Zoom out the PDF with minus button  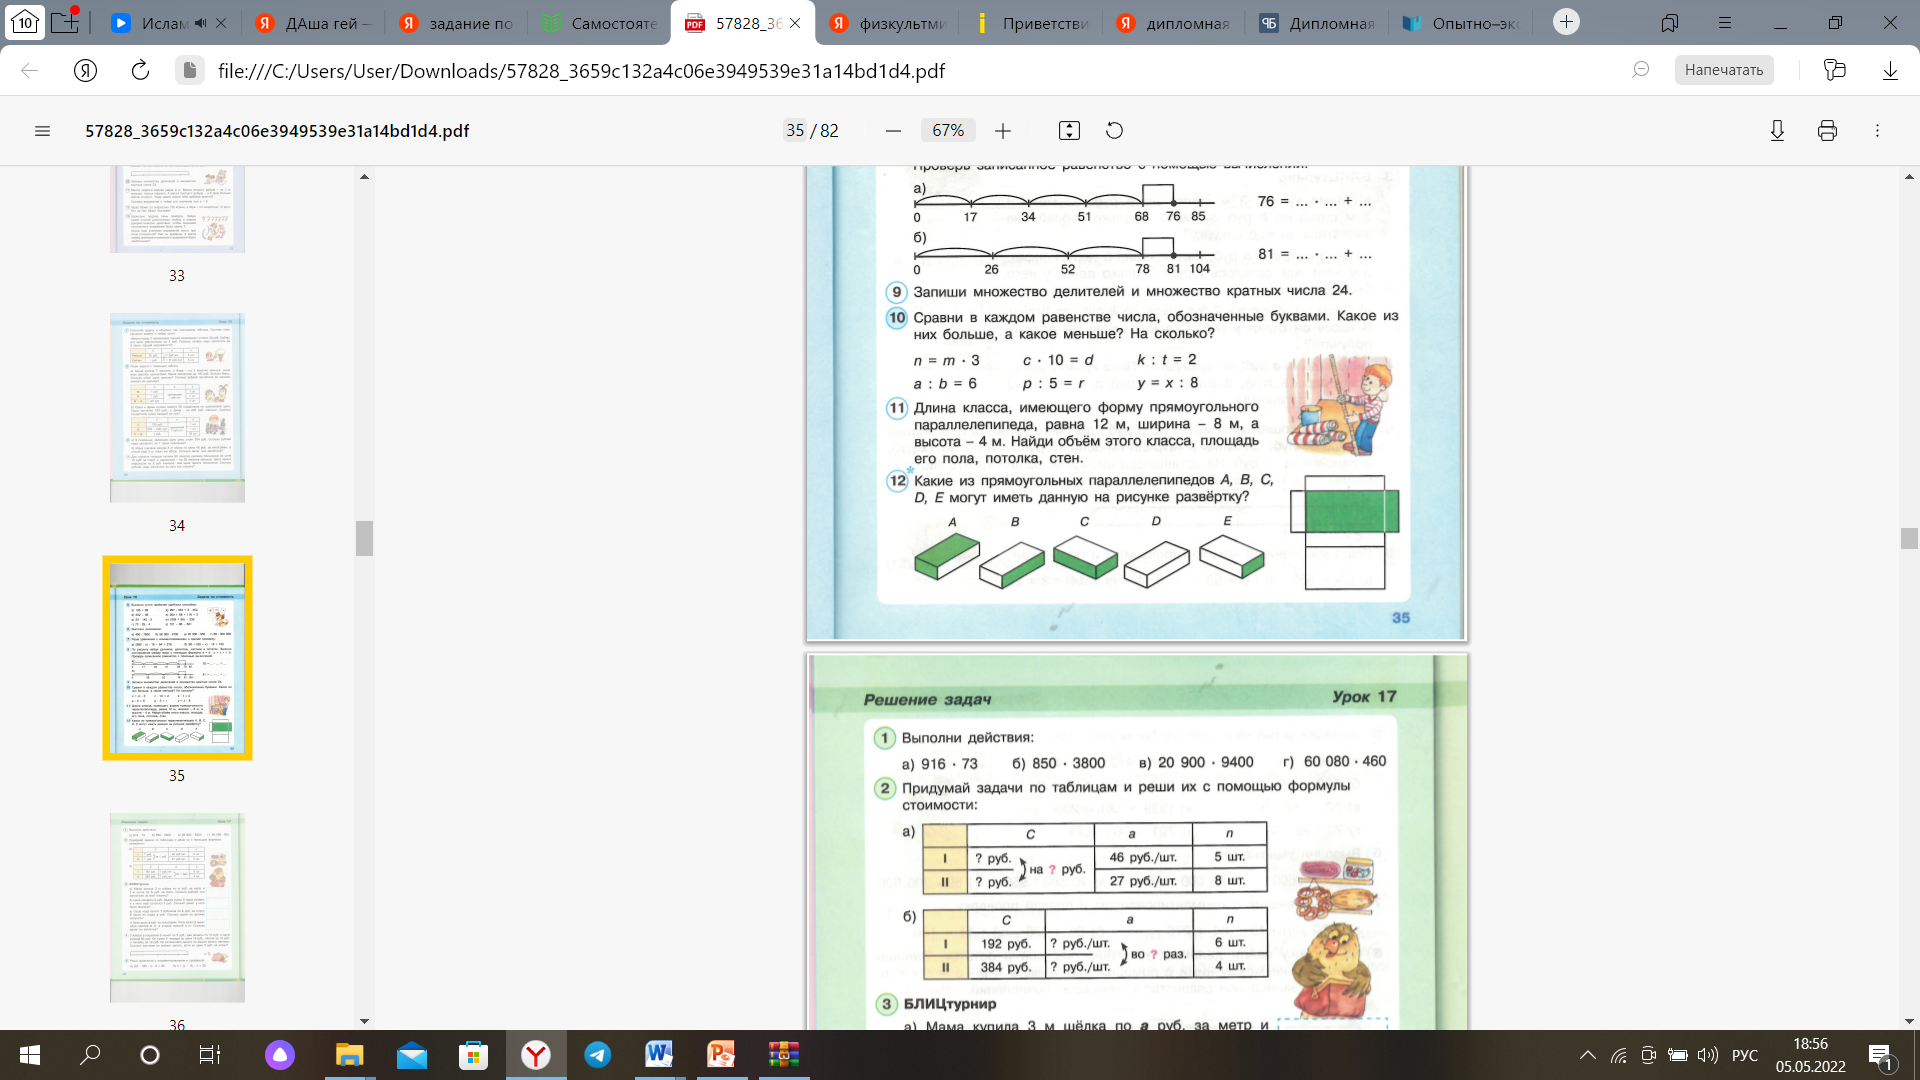click(893, 131)
